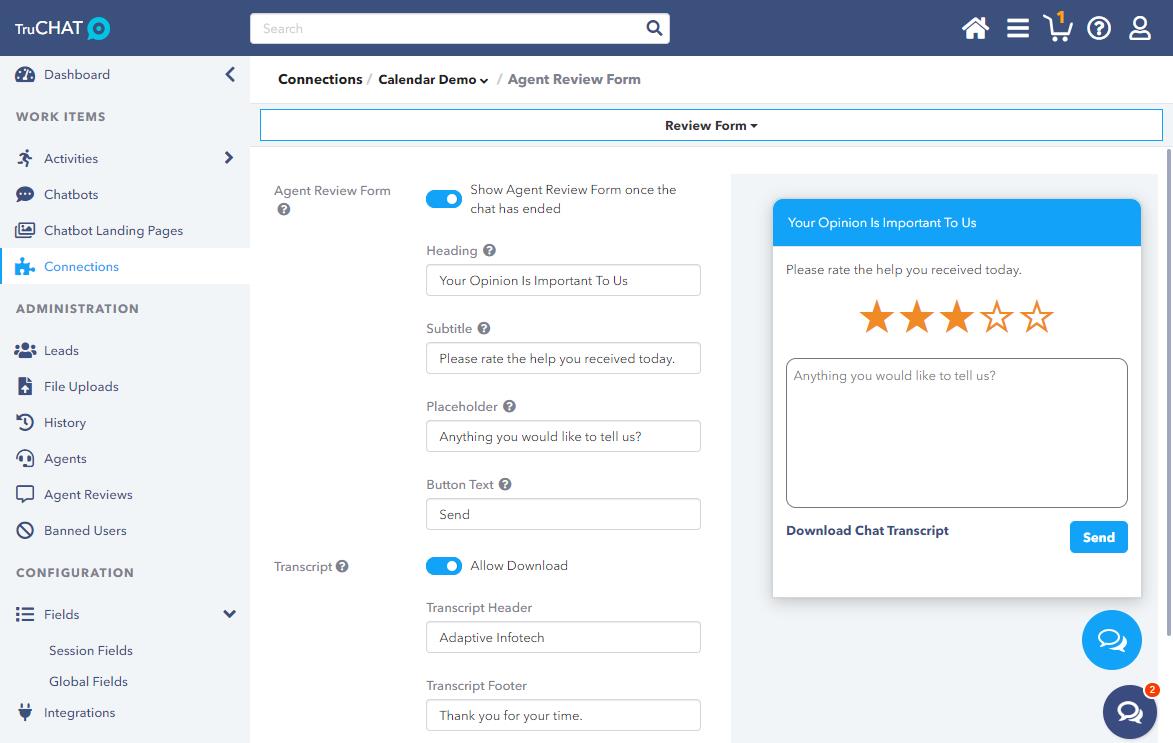This screenshot has height=743, width=1173.
Task: Open help via question mark icon in header
Action: [x=1099, y=28]
